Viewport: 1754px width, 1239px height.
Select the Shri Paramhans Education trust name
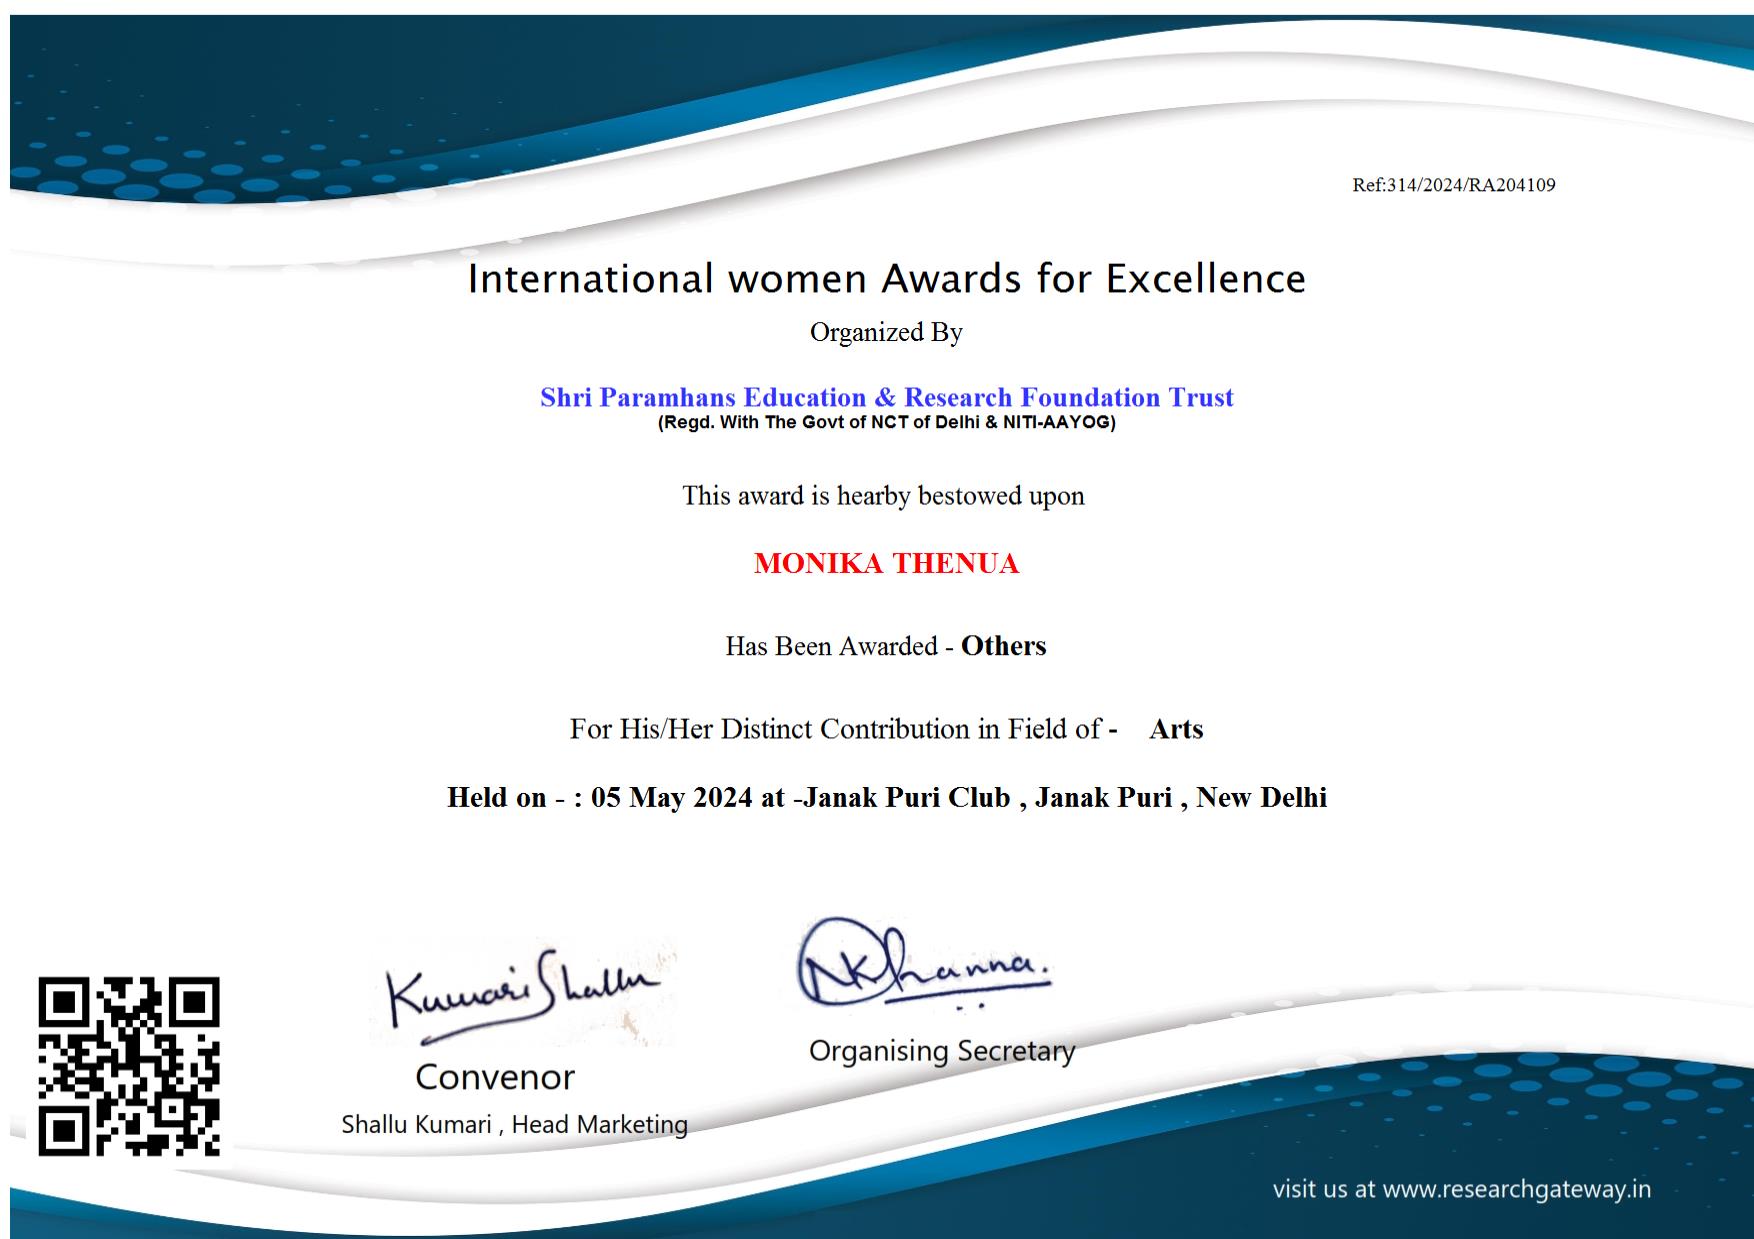tap(886, 397)
